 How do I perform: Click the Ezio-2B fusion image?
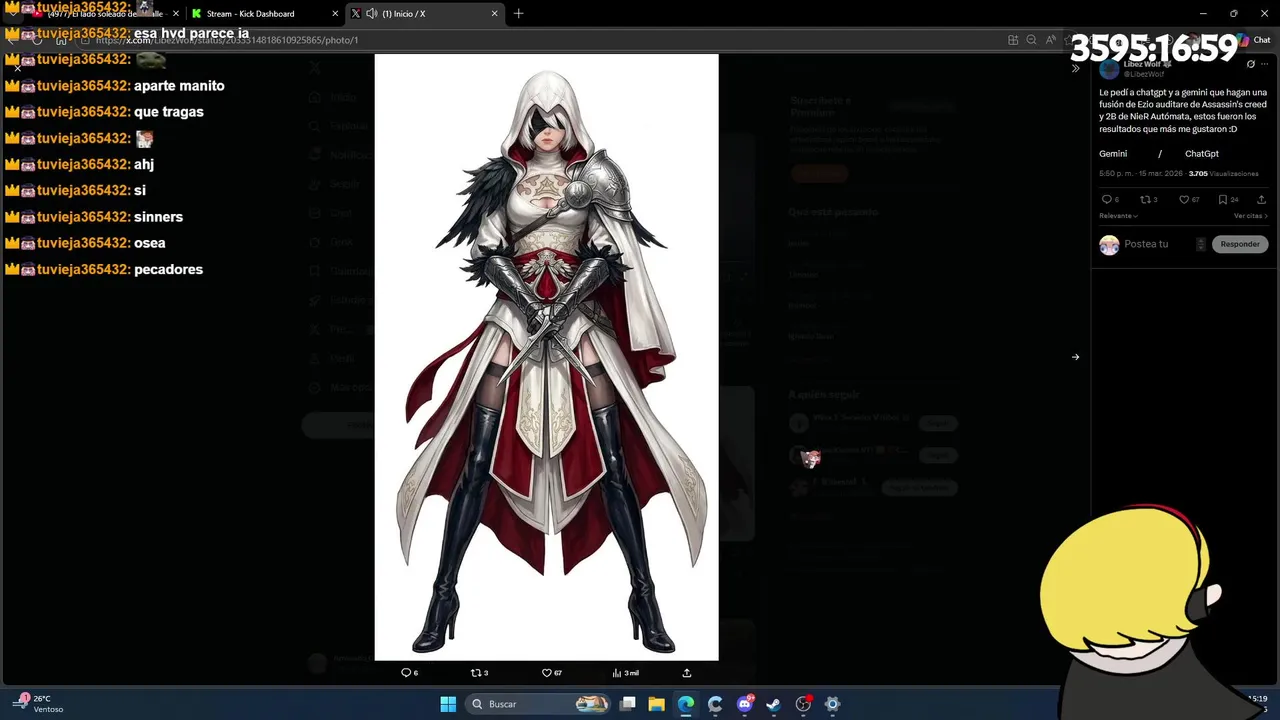pyautogui.click(x=546, y=357)
